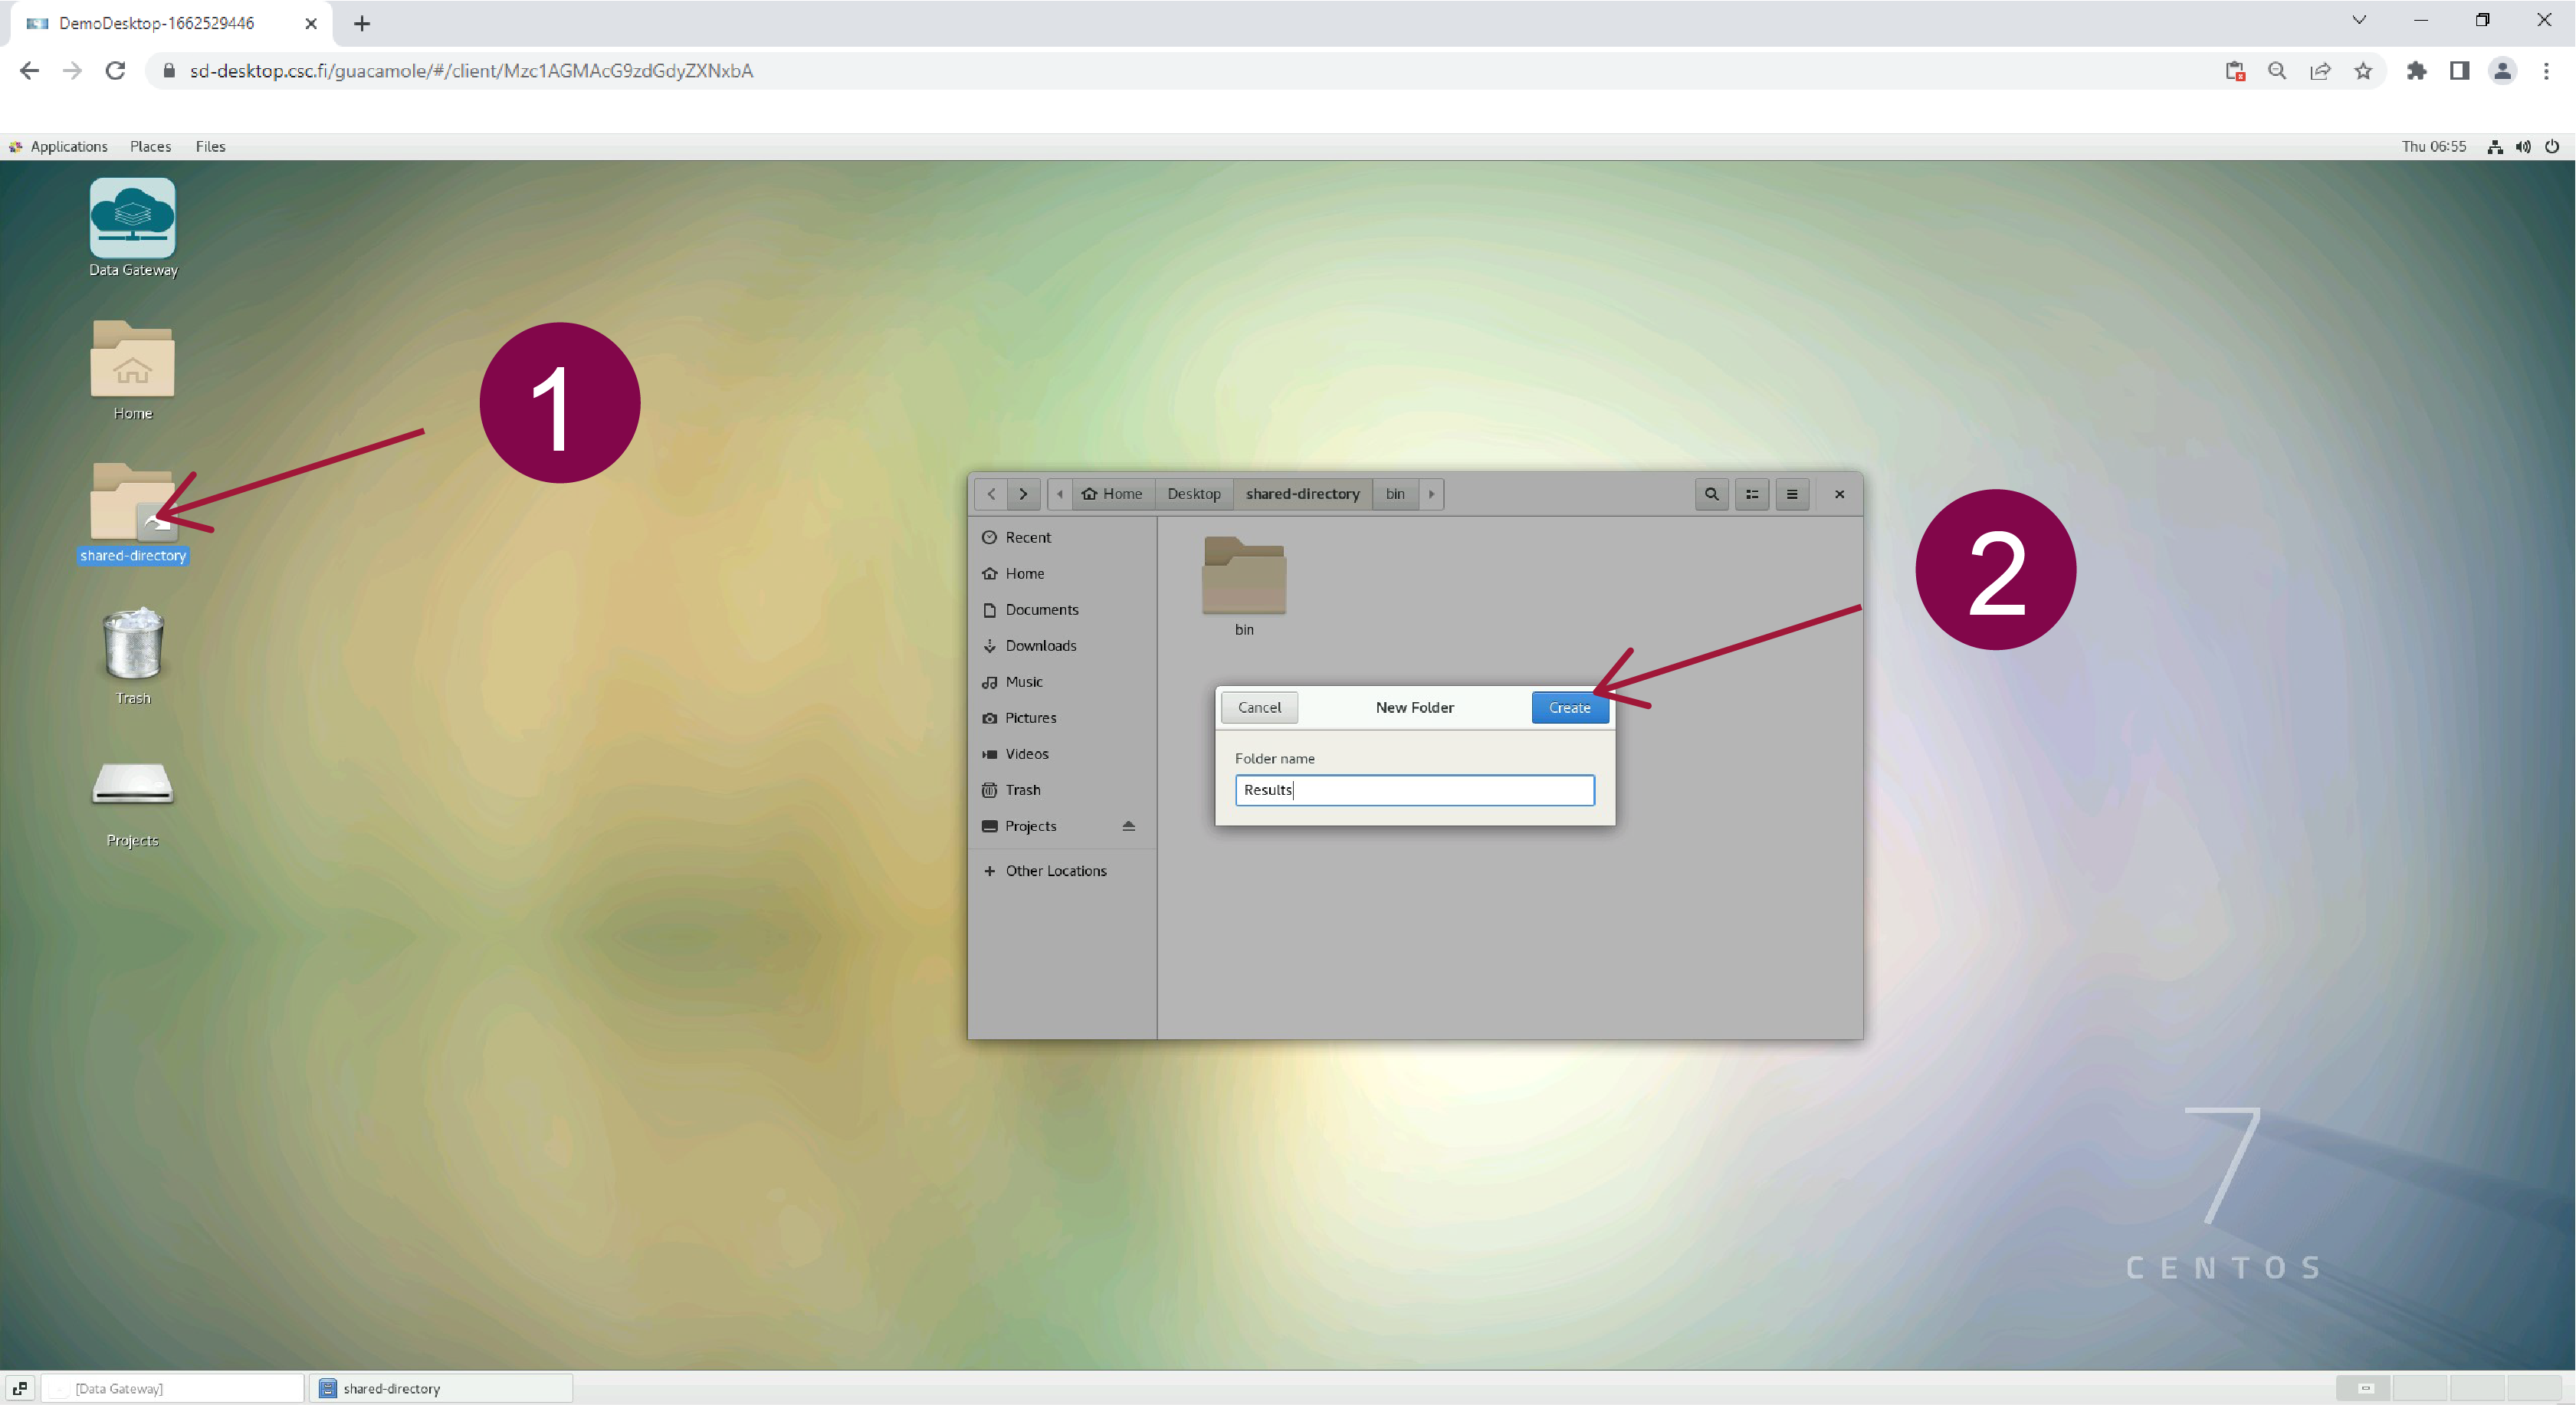This screenshot has width=2576, height=1405.
Task: Go forward in the file manager
Action: (1023, 494)
